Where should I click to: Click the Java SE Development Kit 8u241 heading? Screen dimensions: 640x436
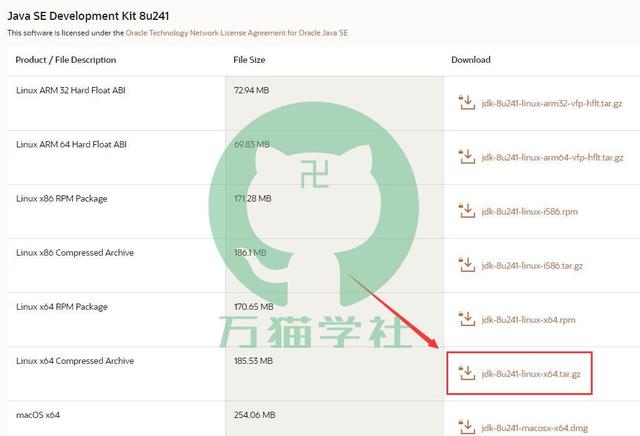pos(88,16)
